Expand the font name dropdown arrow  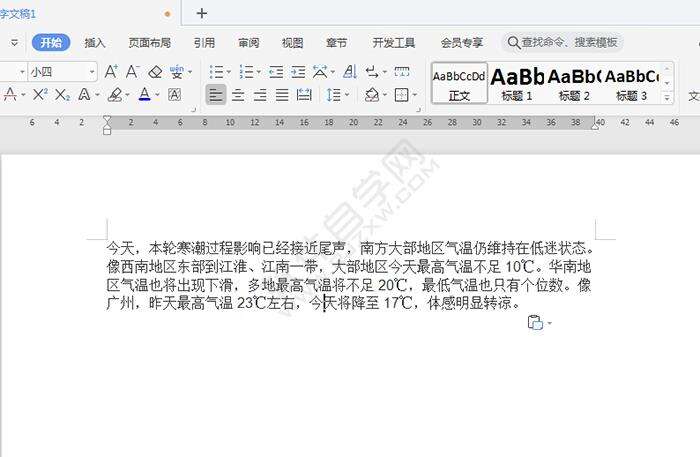22,72
